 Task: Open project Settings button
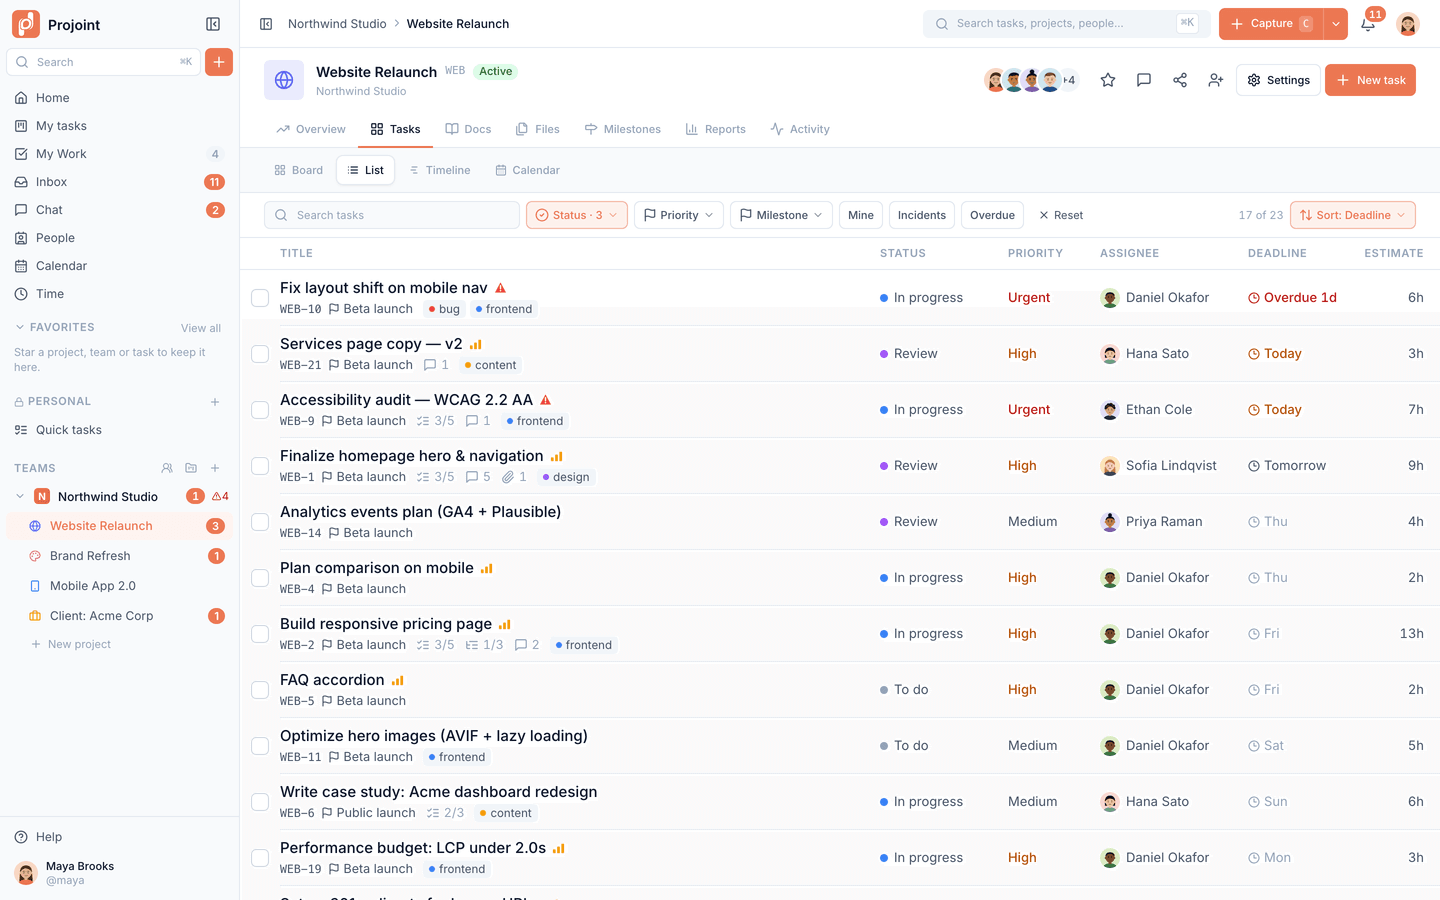click(1278, 80)
